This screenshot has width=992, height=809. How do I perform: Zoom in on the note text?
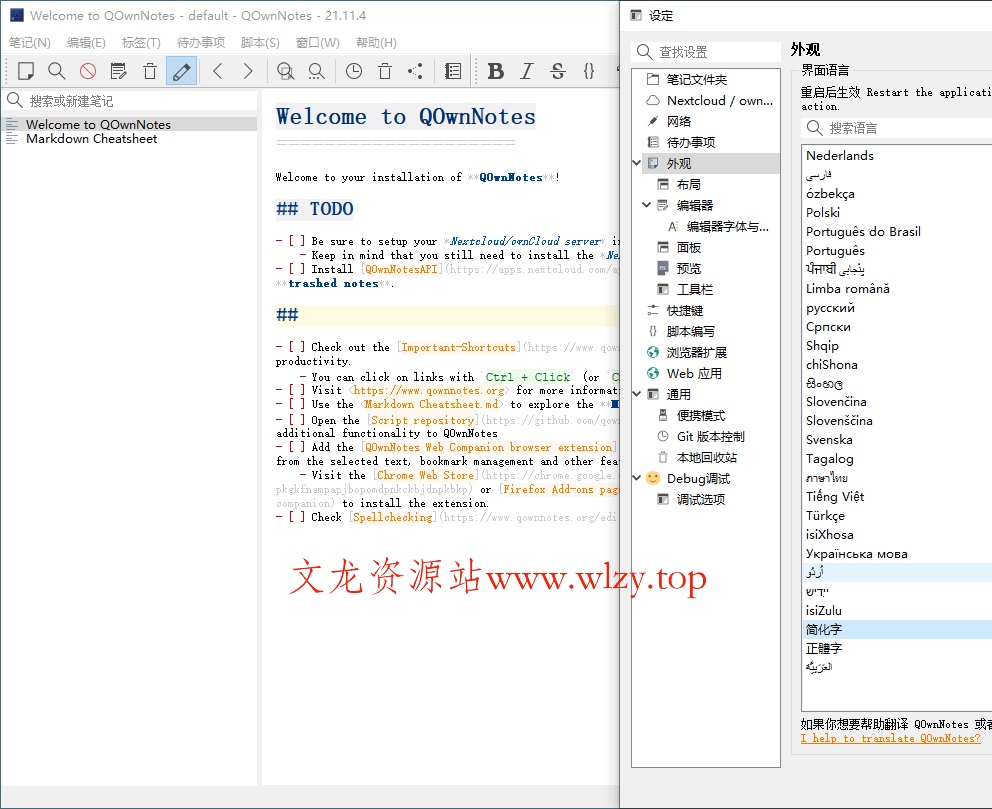(x=285, y=71)
